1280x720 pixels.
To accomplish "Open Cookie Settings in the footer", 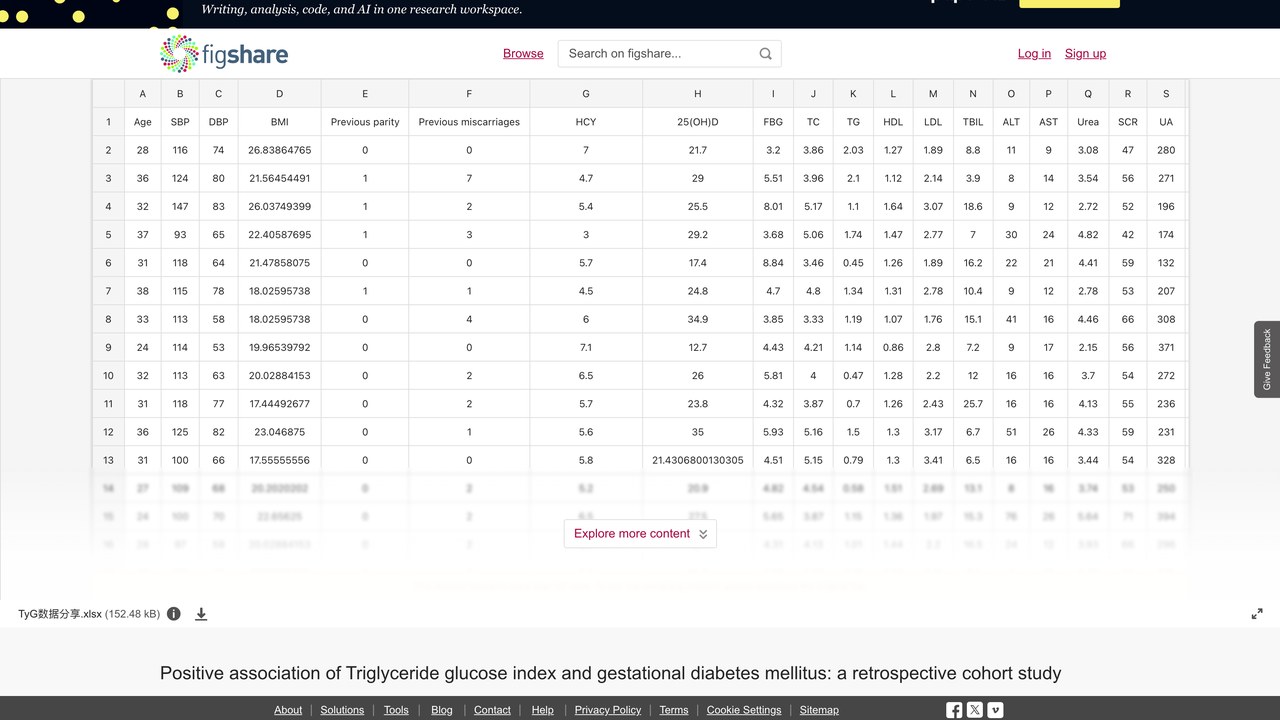I will pyautogui.click(x=744, y=710).
